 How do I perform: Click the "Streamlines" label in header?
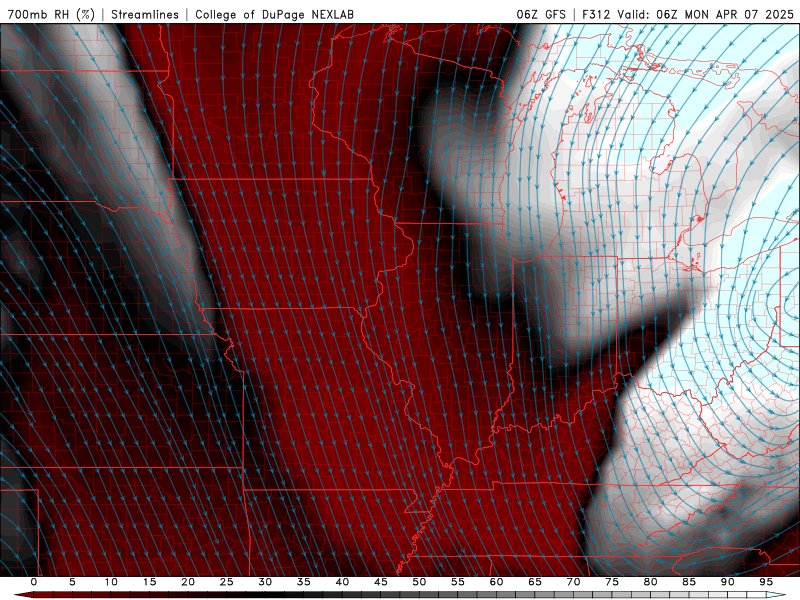pyautogui.click(x=145, y=14)
